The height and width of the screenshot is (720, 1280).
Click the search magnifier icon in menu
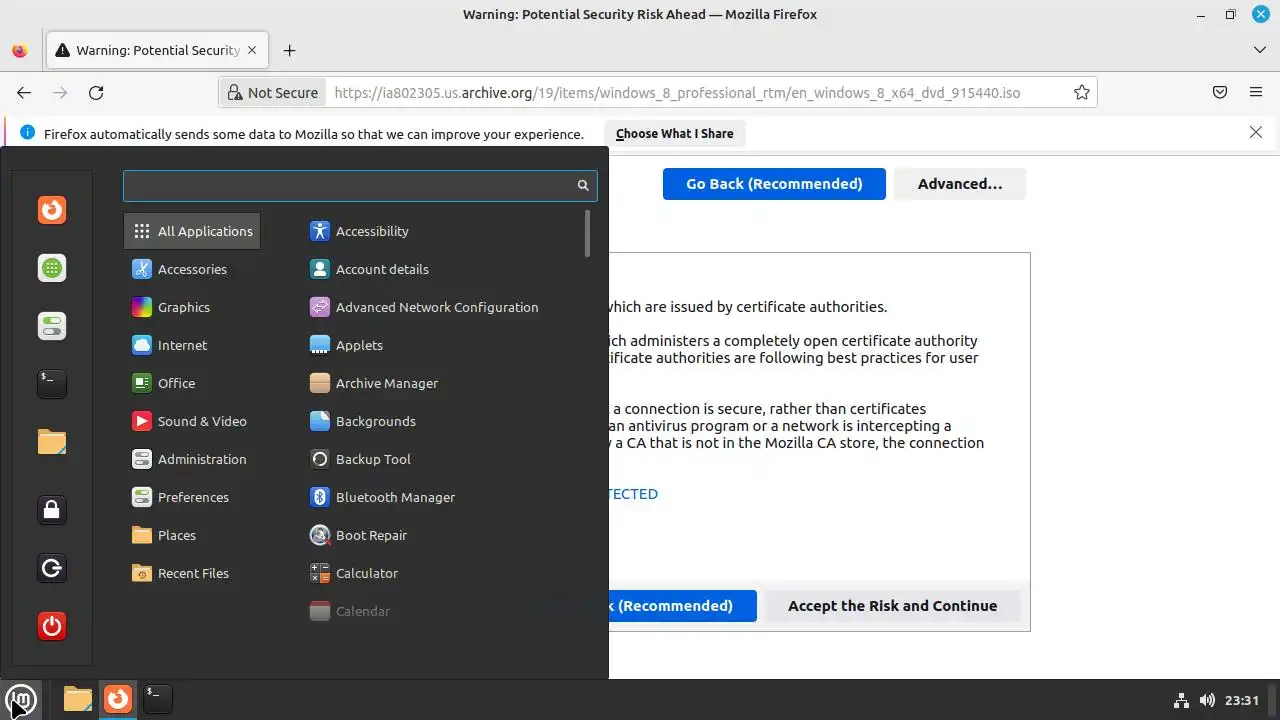pos(583,185)
